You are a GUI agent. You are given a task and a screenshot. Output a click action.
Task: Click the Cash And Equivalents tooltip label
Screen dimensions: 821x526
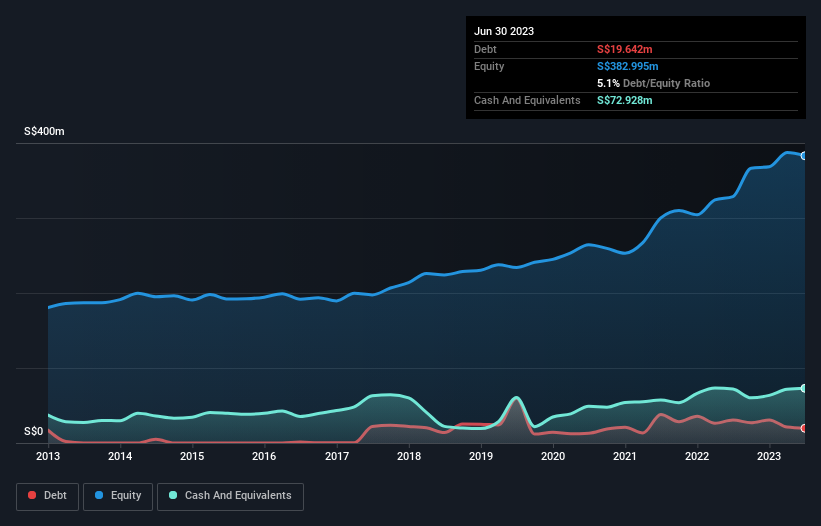tap(527, 100)
